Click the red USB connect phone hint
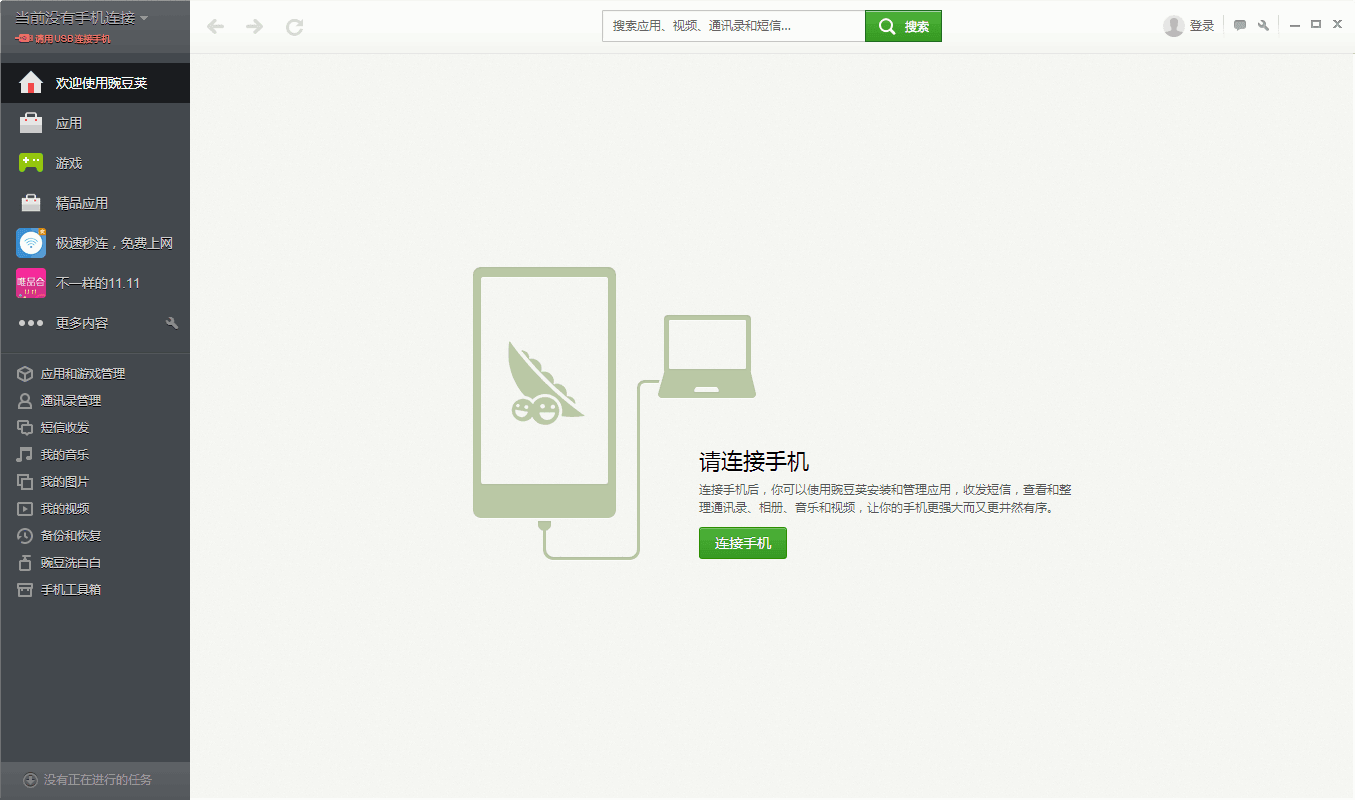 pyautogui.click(x=64, y=38)
